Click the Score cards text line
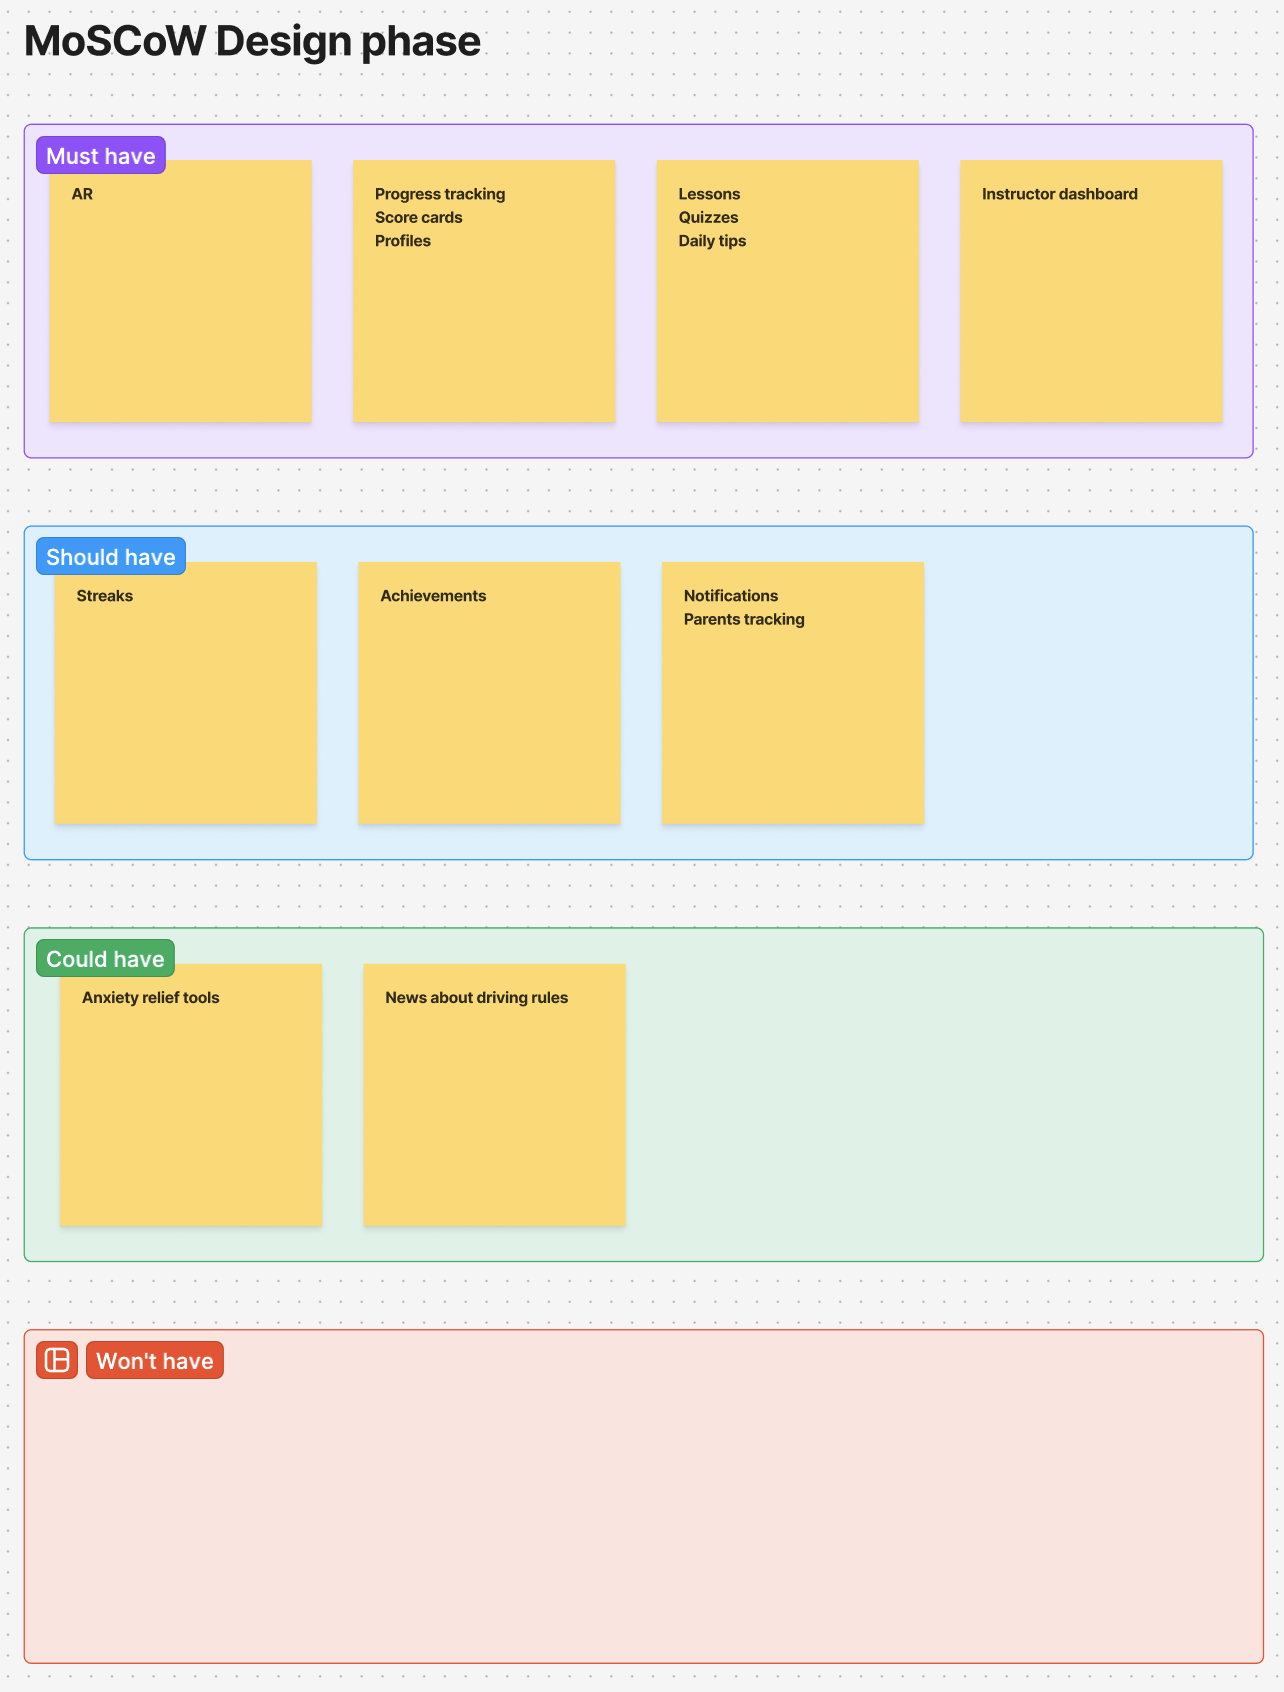The height and width of the screenshot is (1692, 1284). (x=419, y=218)
